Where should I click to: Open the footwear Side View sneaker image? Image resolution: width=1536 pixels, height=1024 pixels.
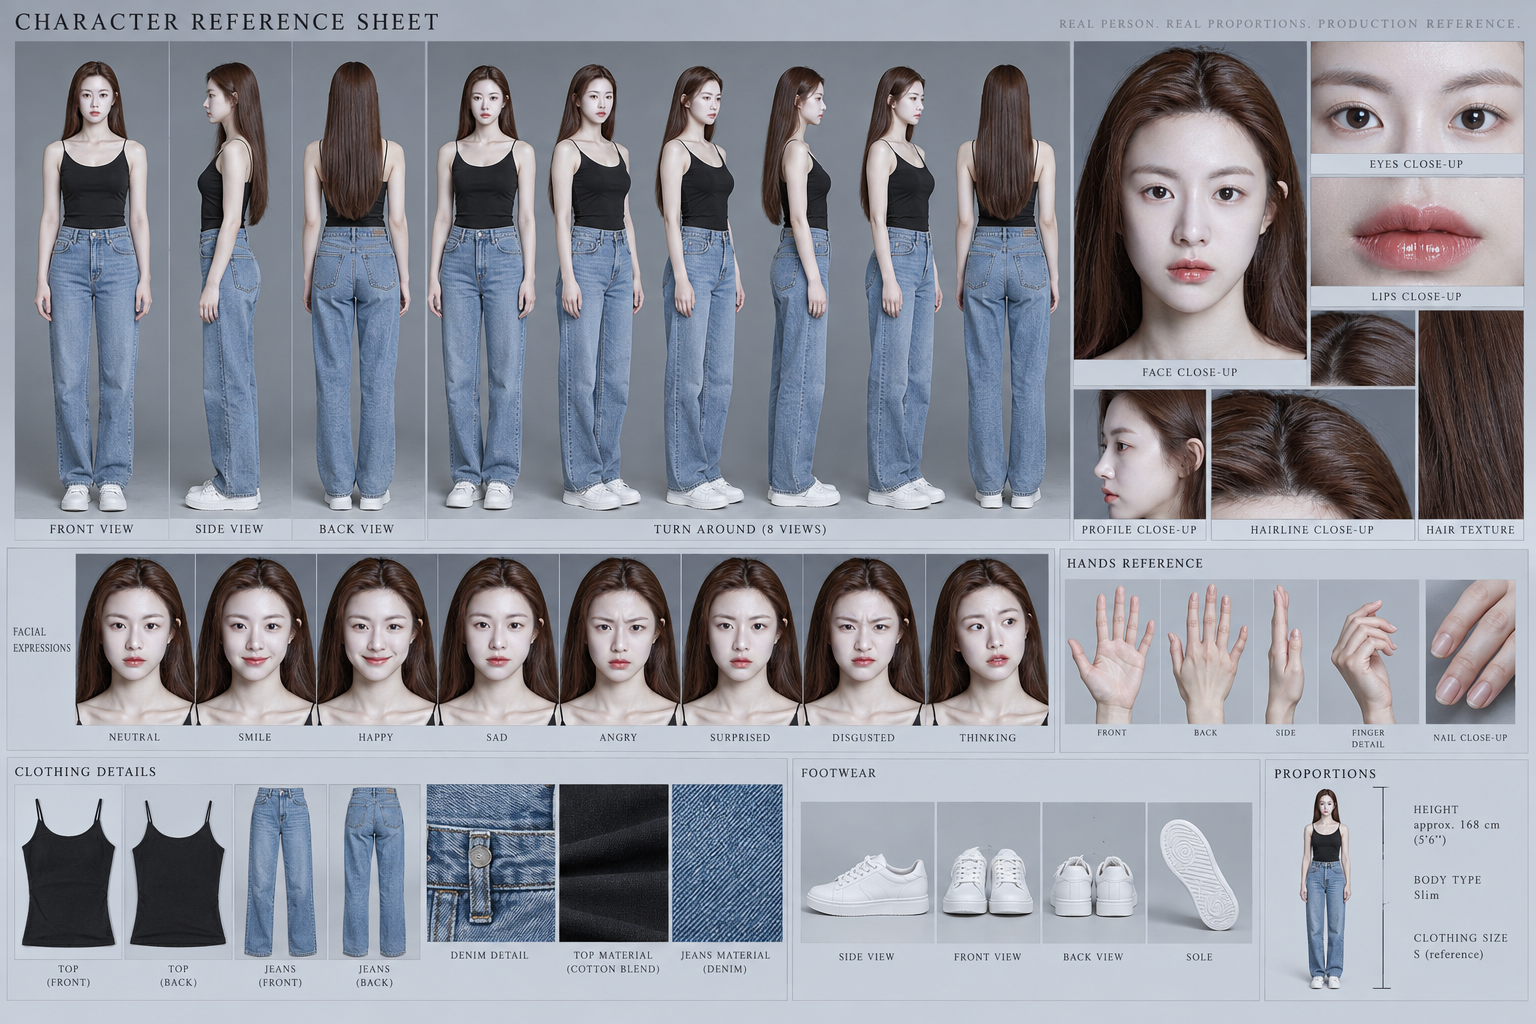[868, 873]
